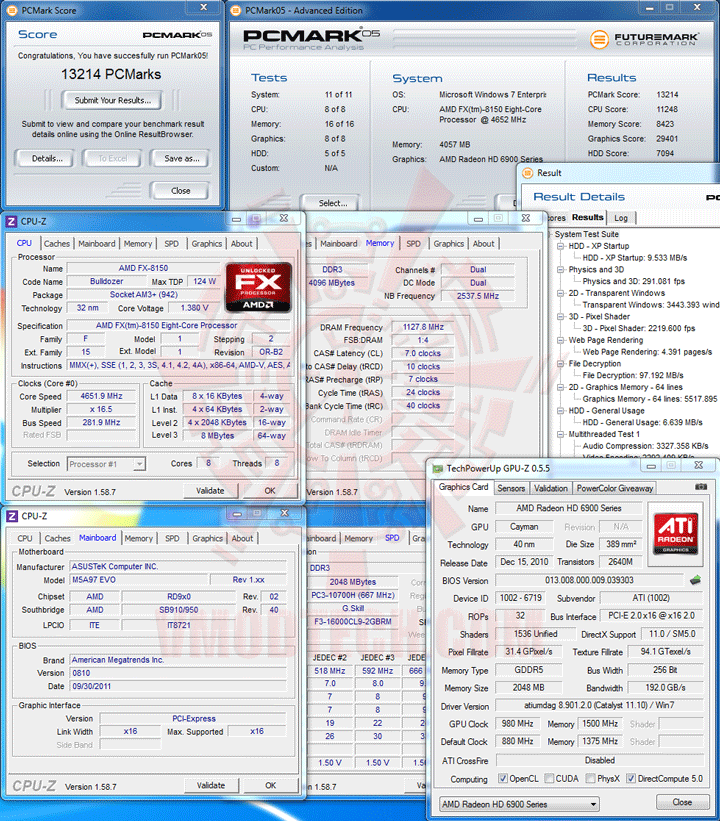Click Close button in PCMark Score window
720x821 pixels.
coord(181,191)
